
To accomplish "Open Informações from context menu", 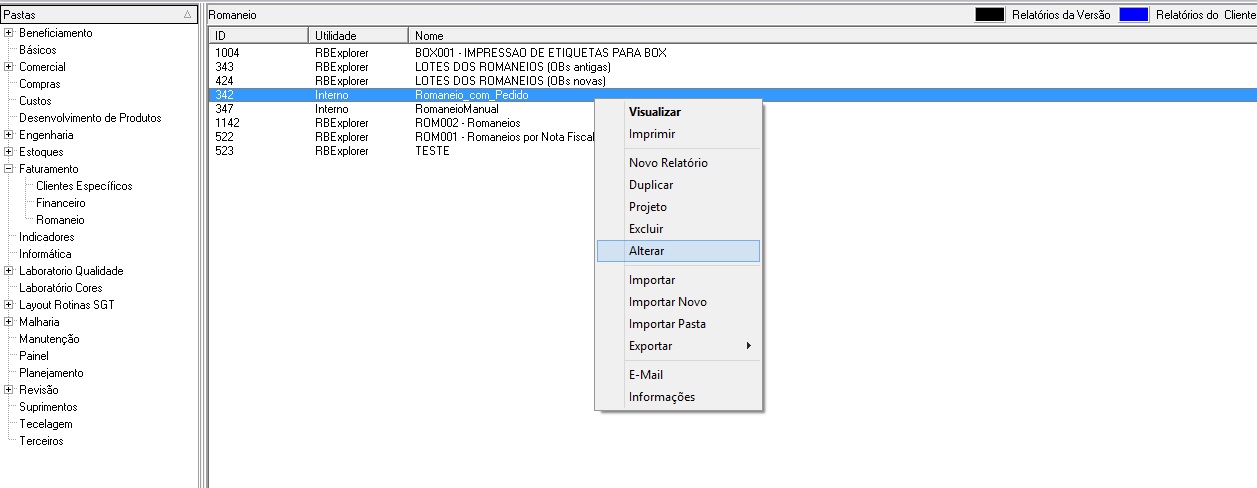I will pyautogui.click(x=661, y=397).
